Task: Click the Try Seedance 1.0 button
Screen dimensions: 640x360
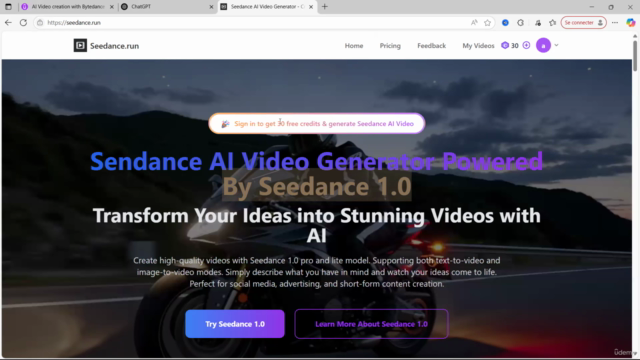Action: pyautogui.click(x=235, y=324)
